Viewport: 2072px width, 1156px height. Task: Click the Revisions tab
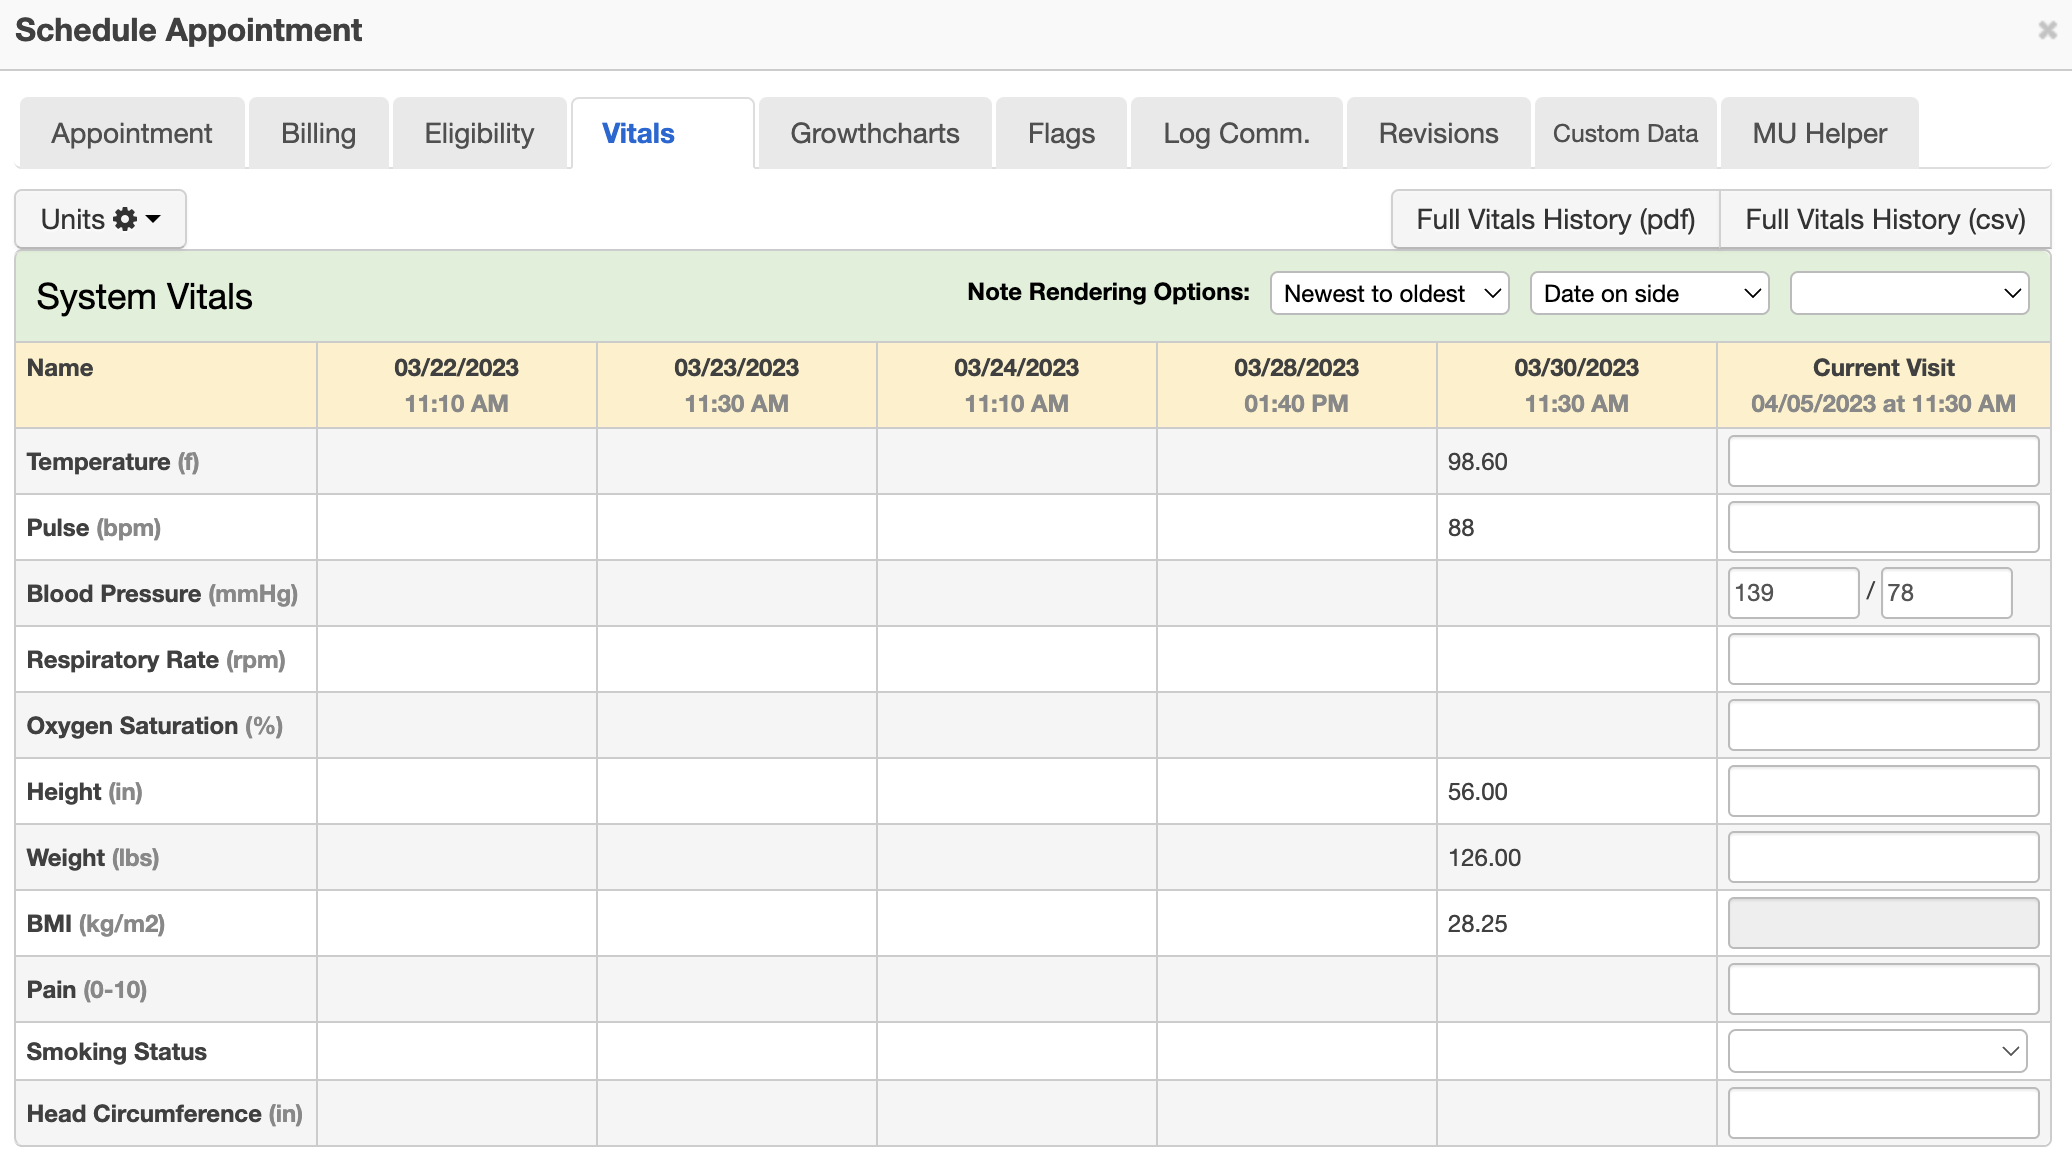coord(1437,131)
